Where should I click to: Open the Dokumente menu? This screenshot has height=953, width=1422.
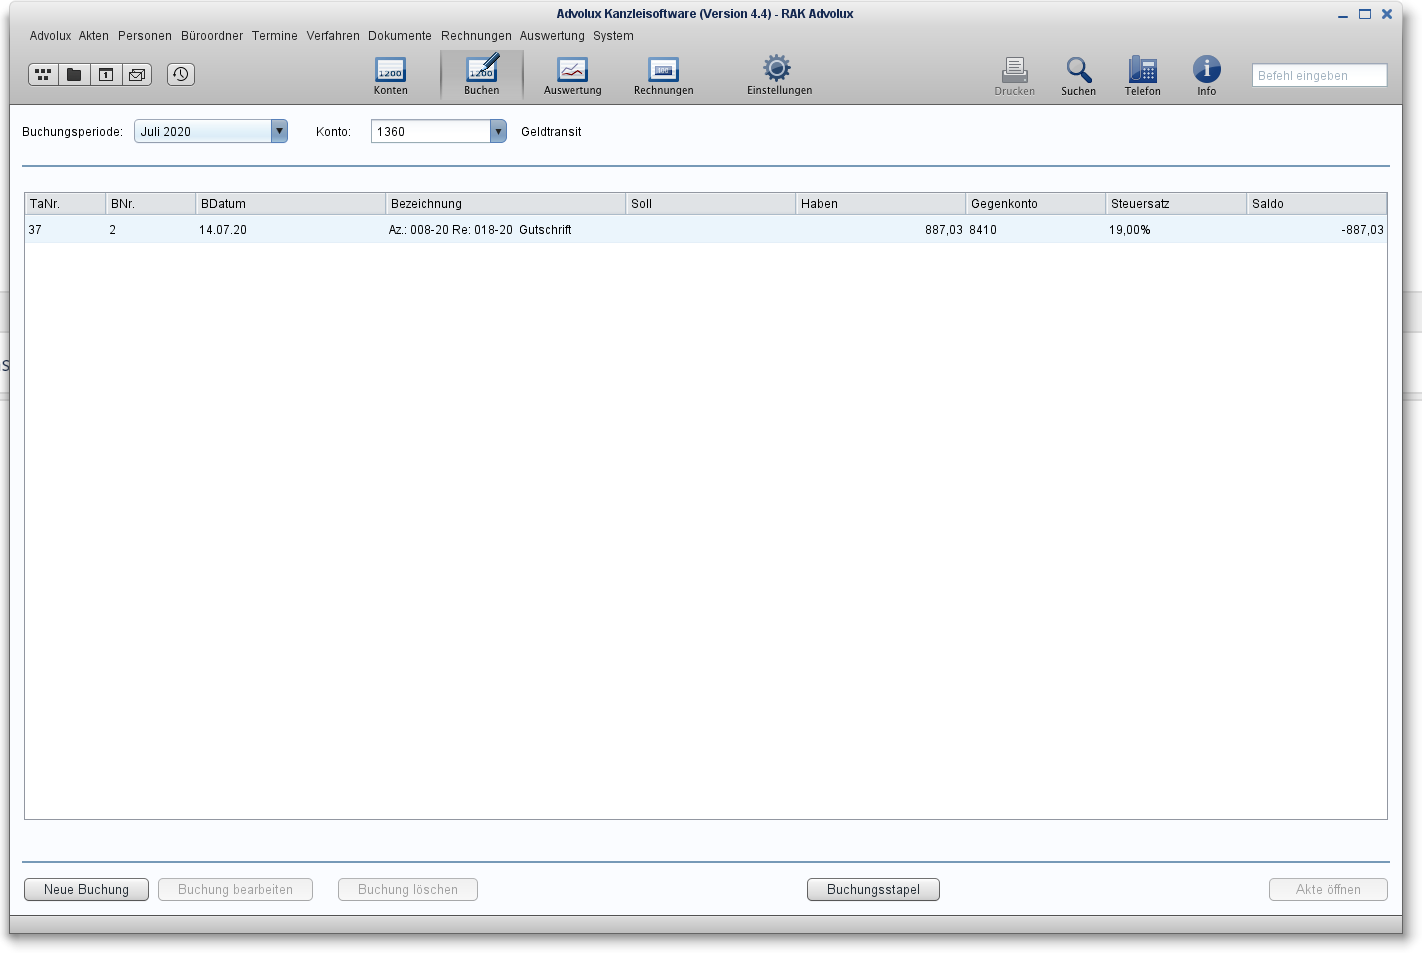click(x=400, y=36)
